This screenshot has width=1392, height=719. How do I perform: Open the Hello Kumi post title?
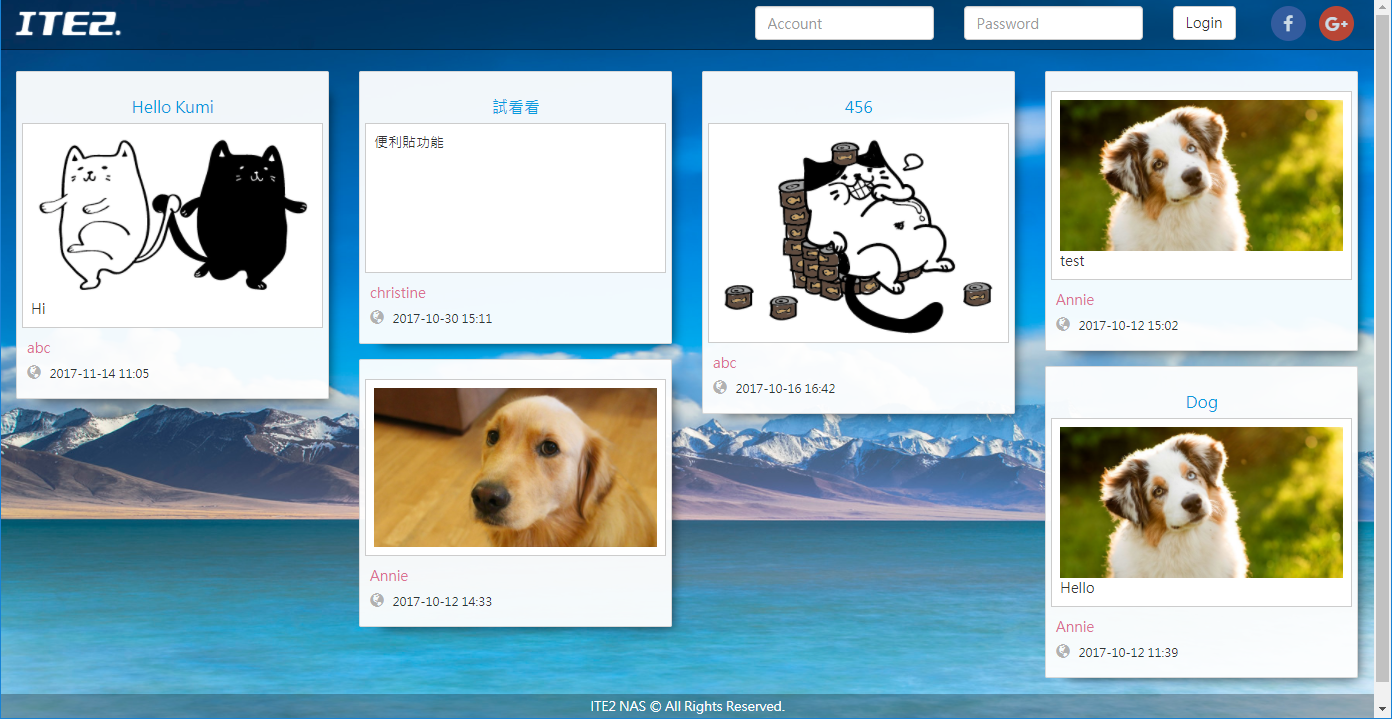173,107
